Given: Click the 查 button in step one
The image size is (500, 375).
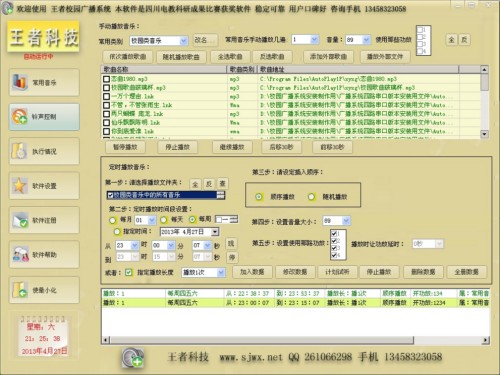Looking at the screenshot, I should click(x=222, y=183).
